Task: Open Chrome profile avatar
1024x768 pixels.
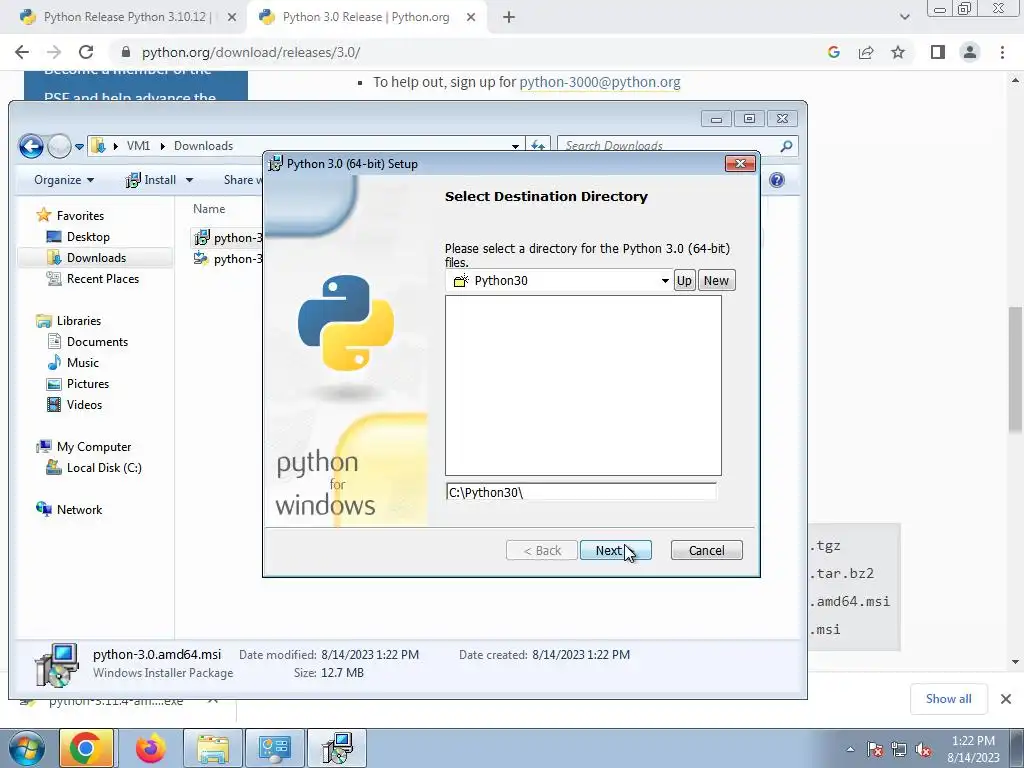Action: (970, 52)
